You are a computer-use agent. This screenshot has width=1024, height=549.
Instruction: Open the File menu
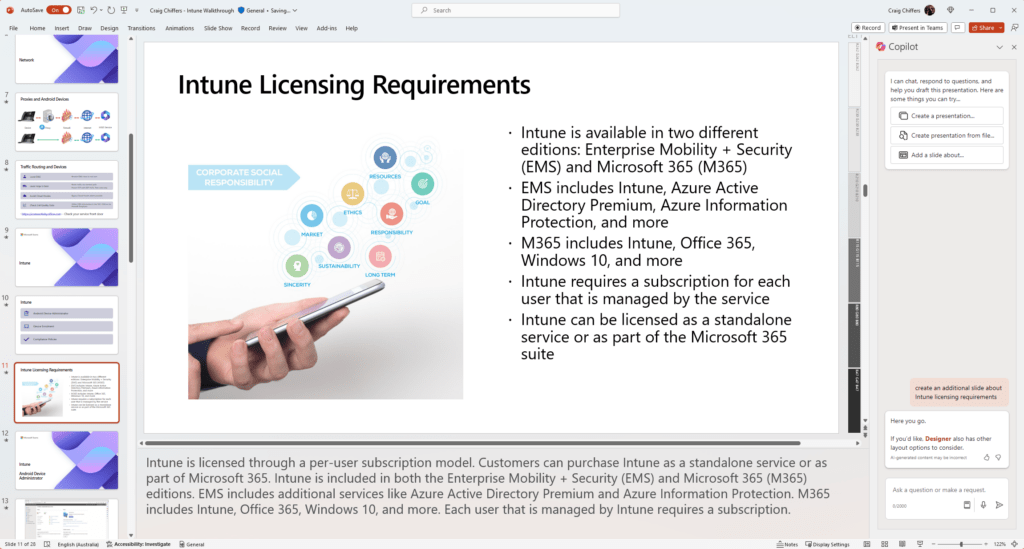pos(14,29)
